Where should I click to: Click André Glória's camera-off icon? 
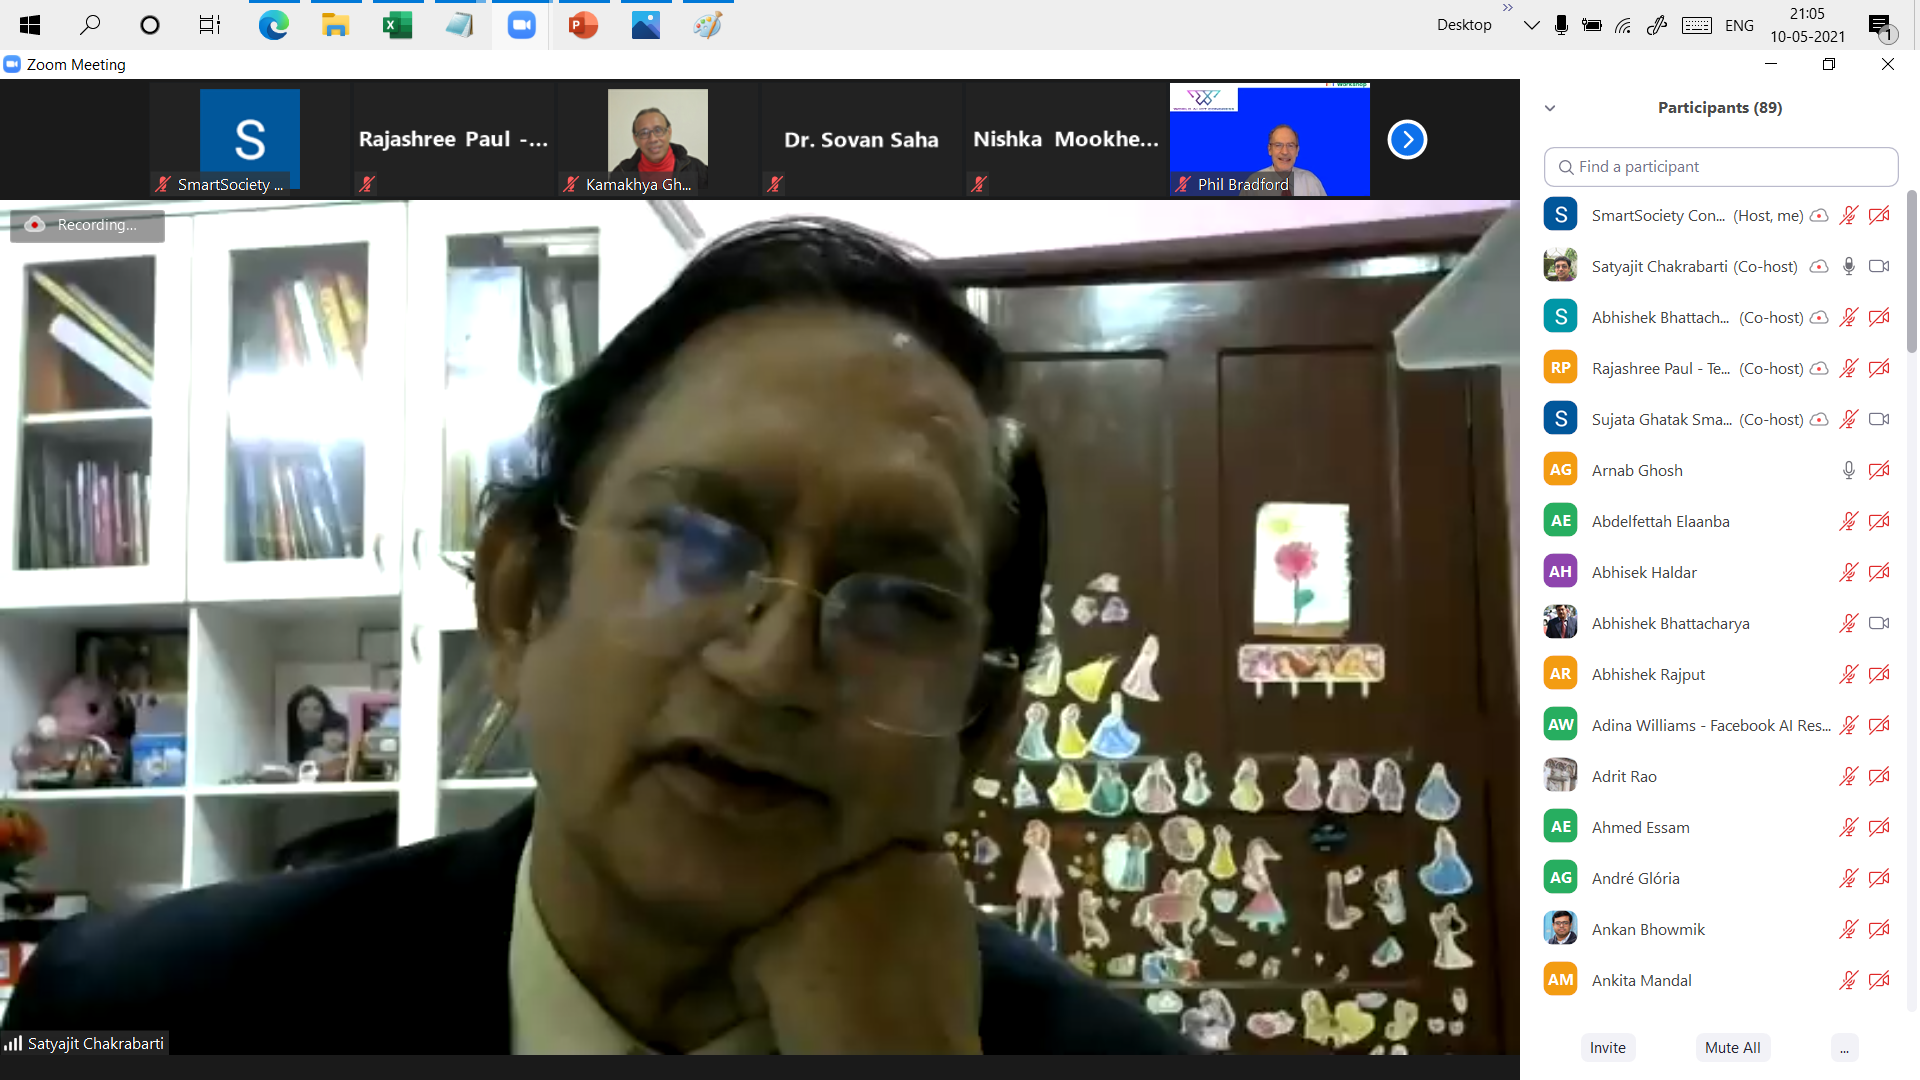click(1879, 878)
